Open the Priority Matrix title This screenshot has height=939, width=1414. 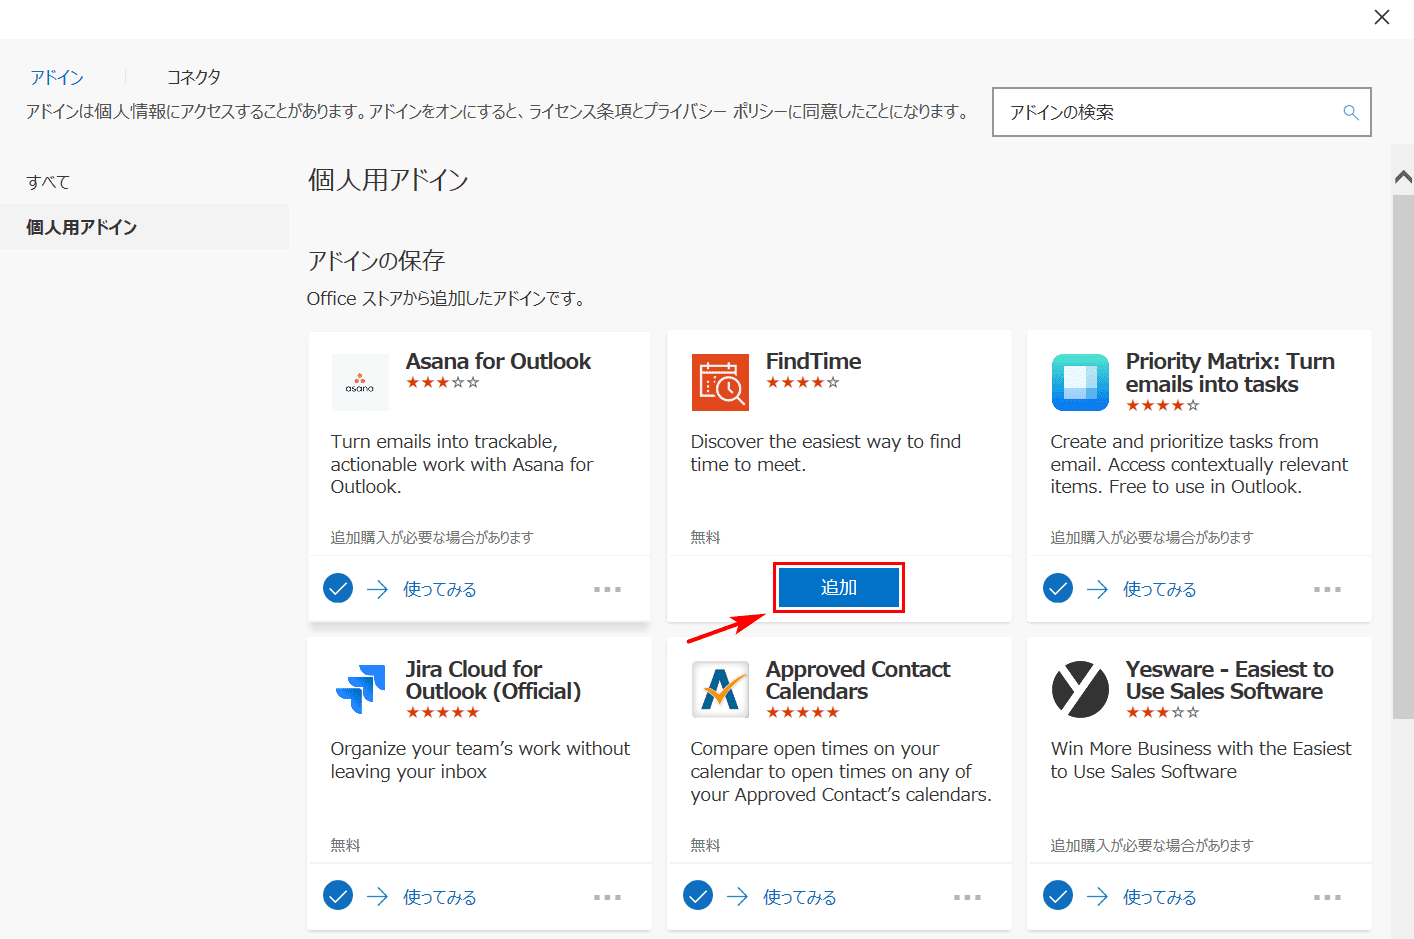[1230, 373]
